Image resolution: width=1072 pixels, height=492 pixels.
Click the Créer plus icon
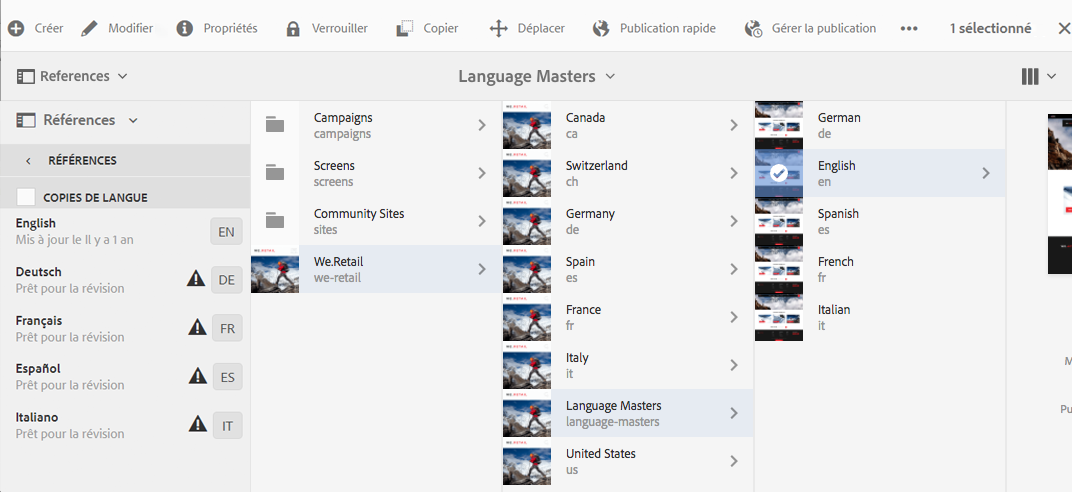tap(16, 28)
